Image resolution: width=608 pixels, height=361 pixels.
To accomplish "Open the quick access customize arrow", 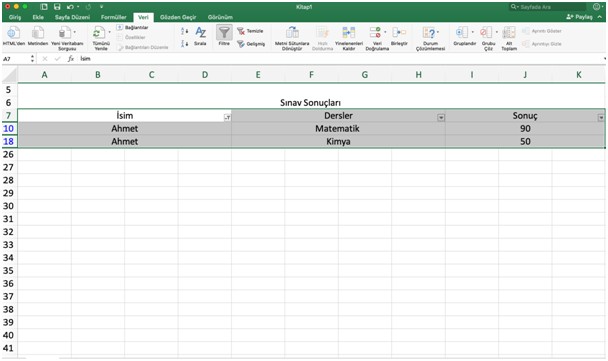I will 102,7.
